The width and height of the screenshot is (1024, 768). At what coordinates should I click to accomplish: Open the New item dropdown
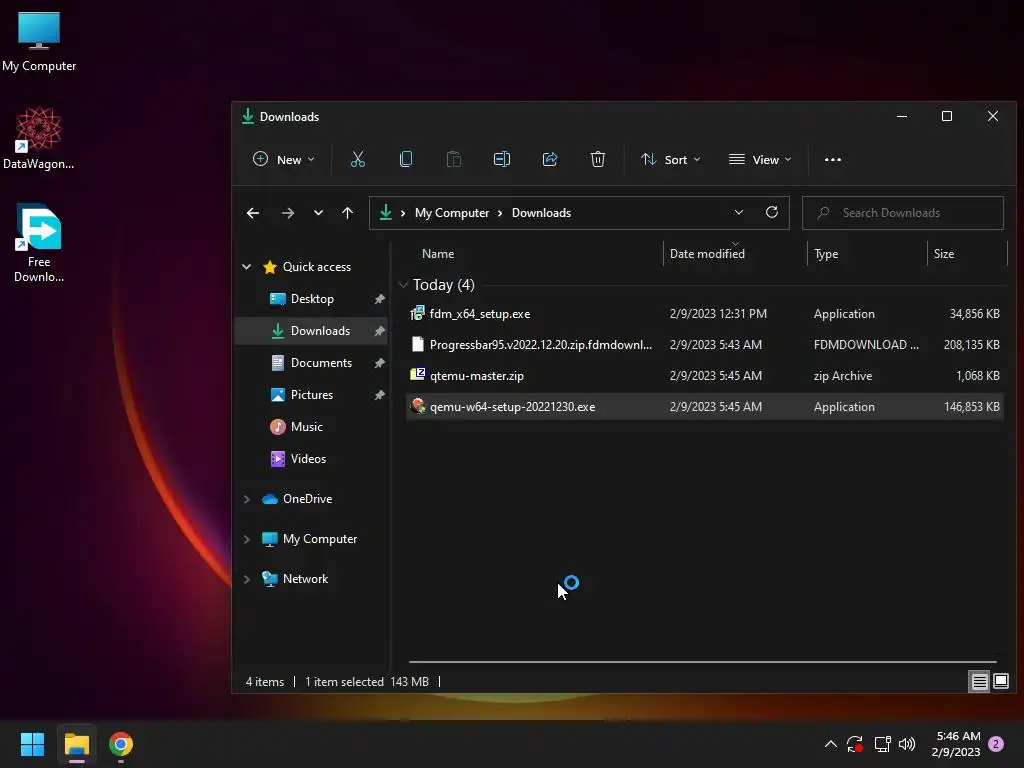click(x=283, y=159)
